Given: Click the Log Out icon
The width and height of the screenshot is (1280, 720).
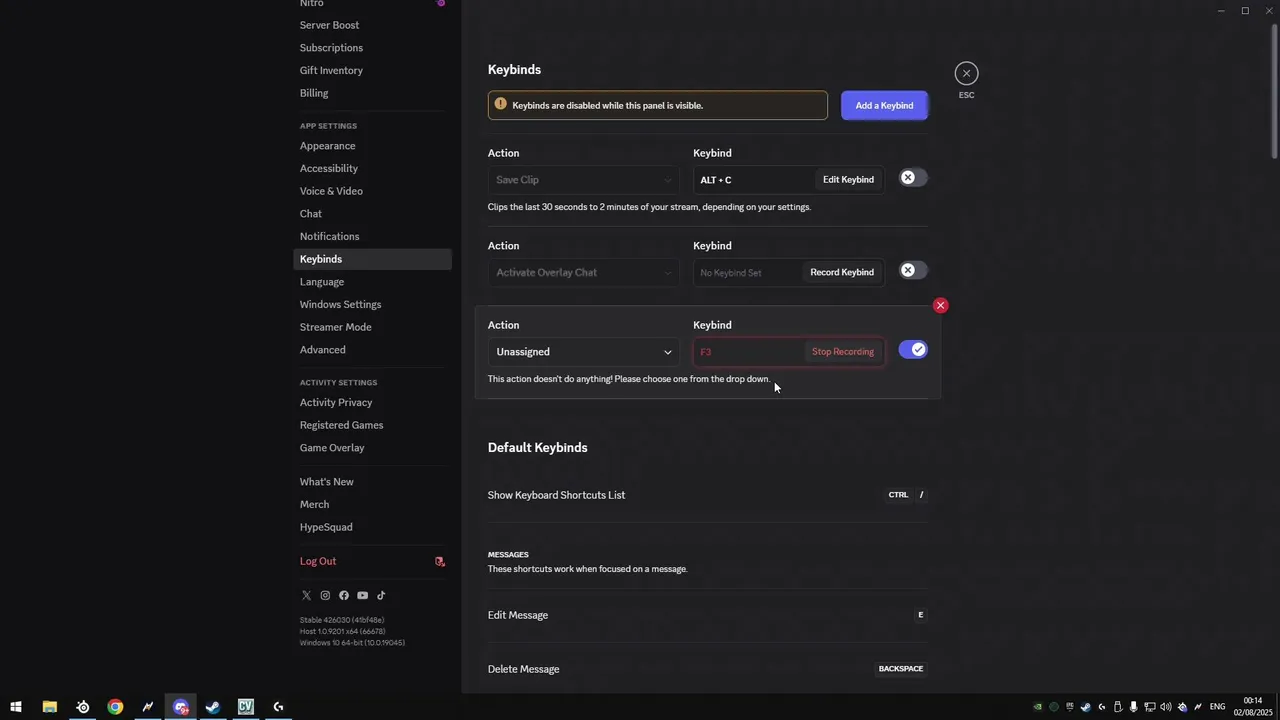Looking at the screenshot, I should (x=439, y=562).
